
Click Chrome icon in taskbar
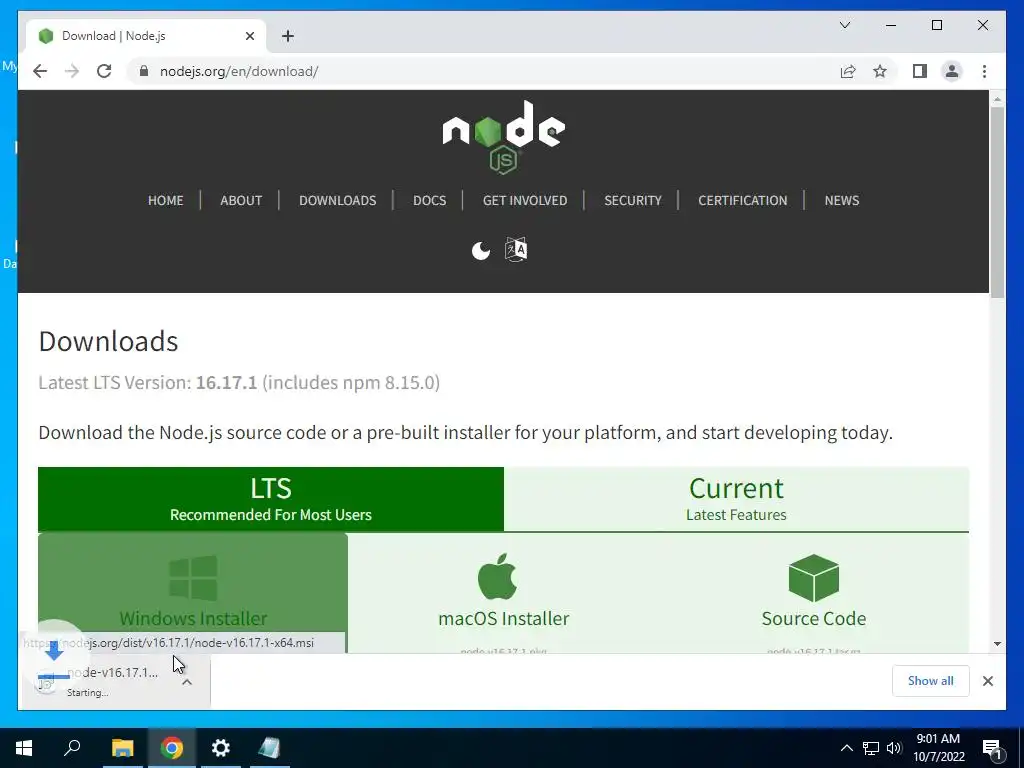172,748
